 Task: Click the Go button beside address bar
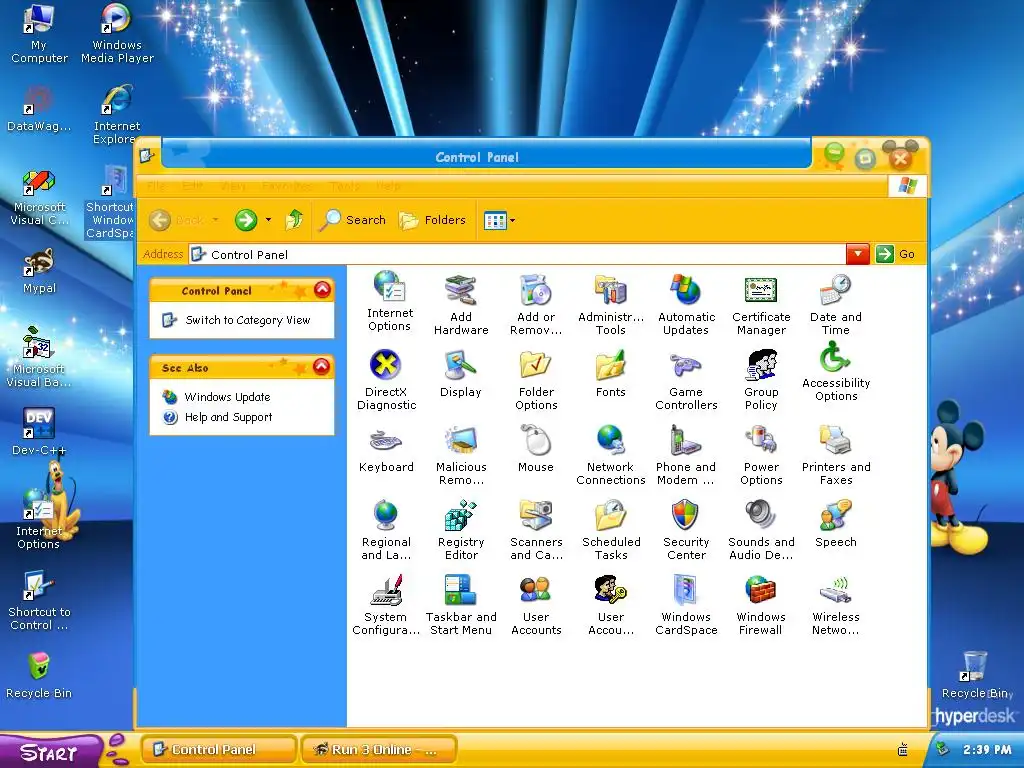point(895,254)
